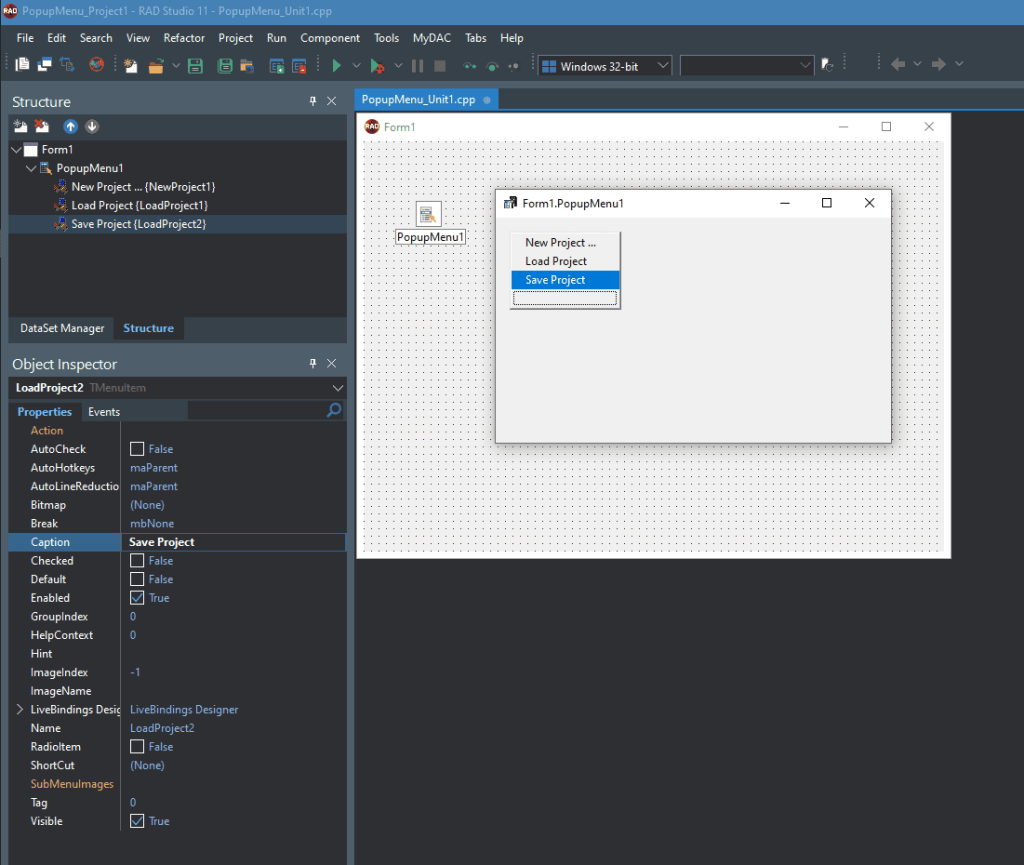Click the Stop program toolbar icon
Viewport: 1024px width, 865px height.
point(440,65)
